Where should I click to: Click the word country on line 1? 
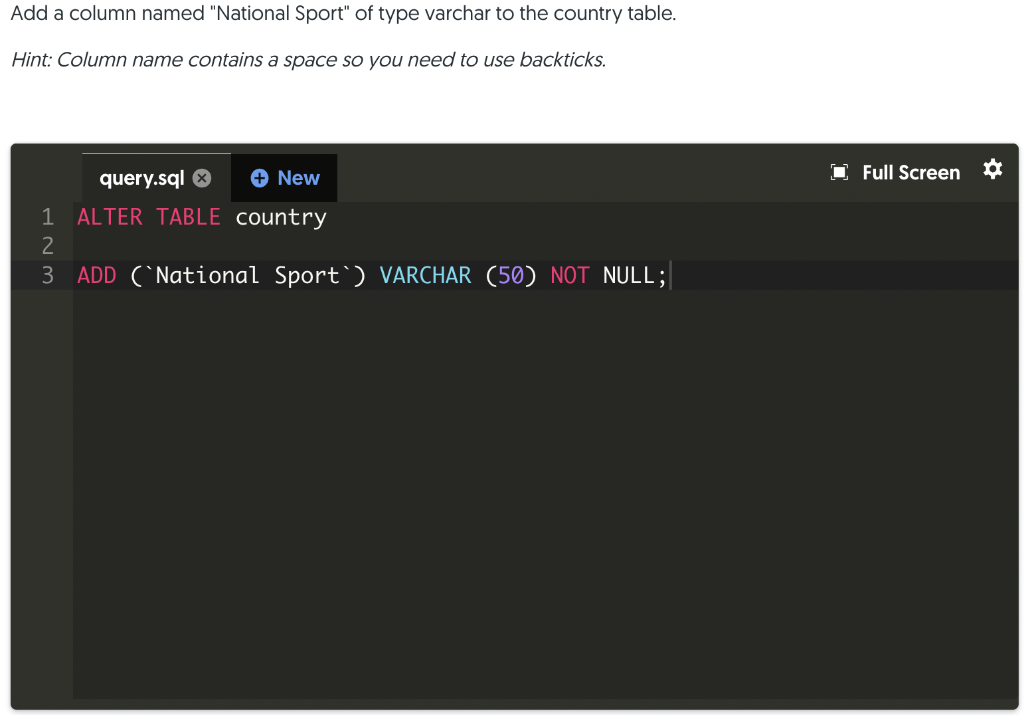pos(281,216)
